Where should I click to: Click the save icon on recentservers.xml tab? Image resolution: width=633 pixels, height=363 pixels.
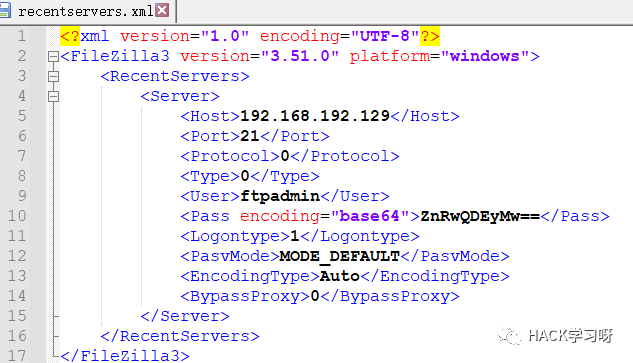click(x=4, y=10)
